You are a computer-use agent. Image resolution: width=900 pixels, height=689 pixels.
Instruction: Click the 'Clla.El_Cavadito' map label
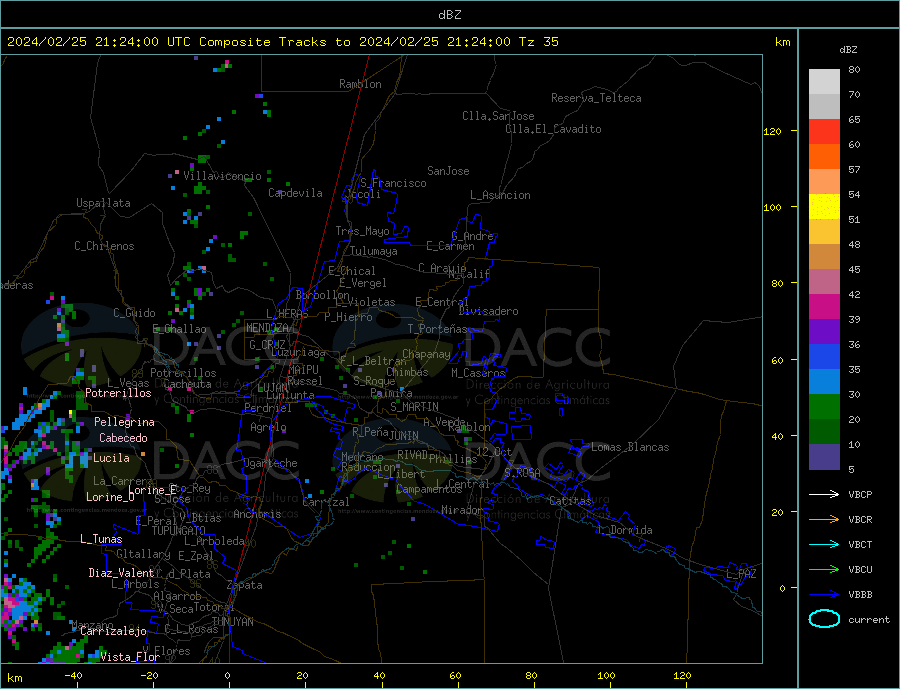tap(553, 129)
